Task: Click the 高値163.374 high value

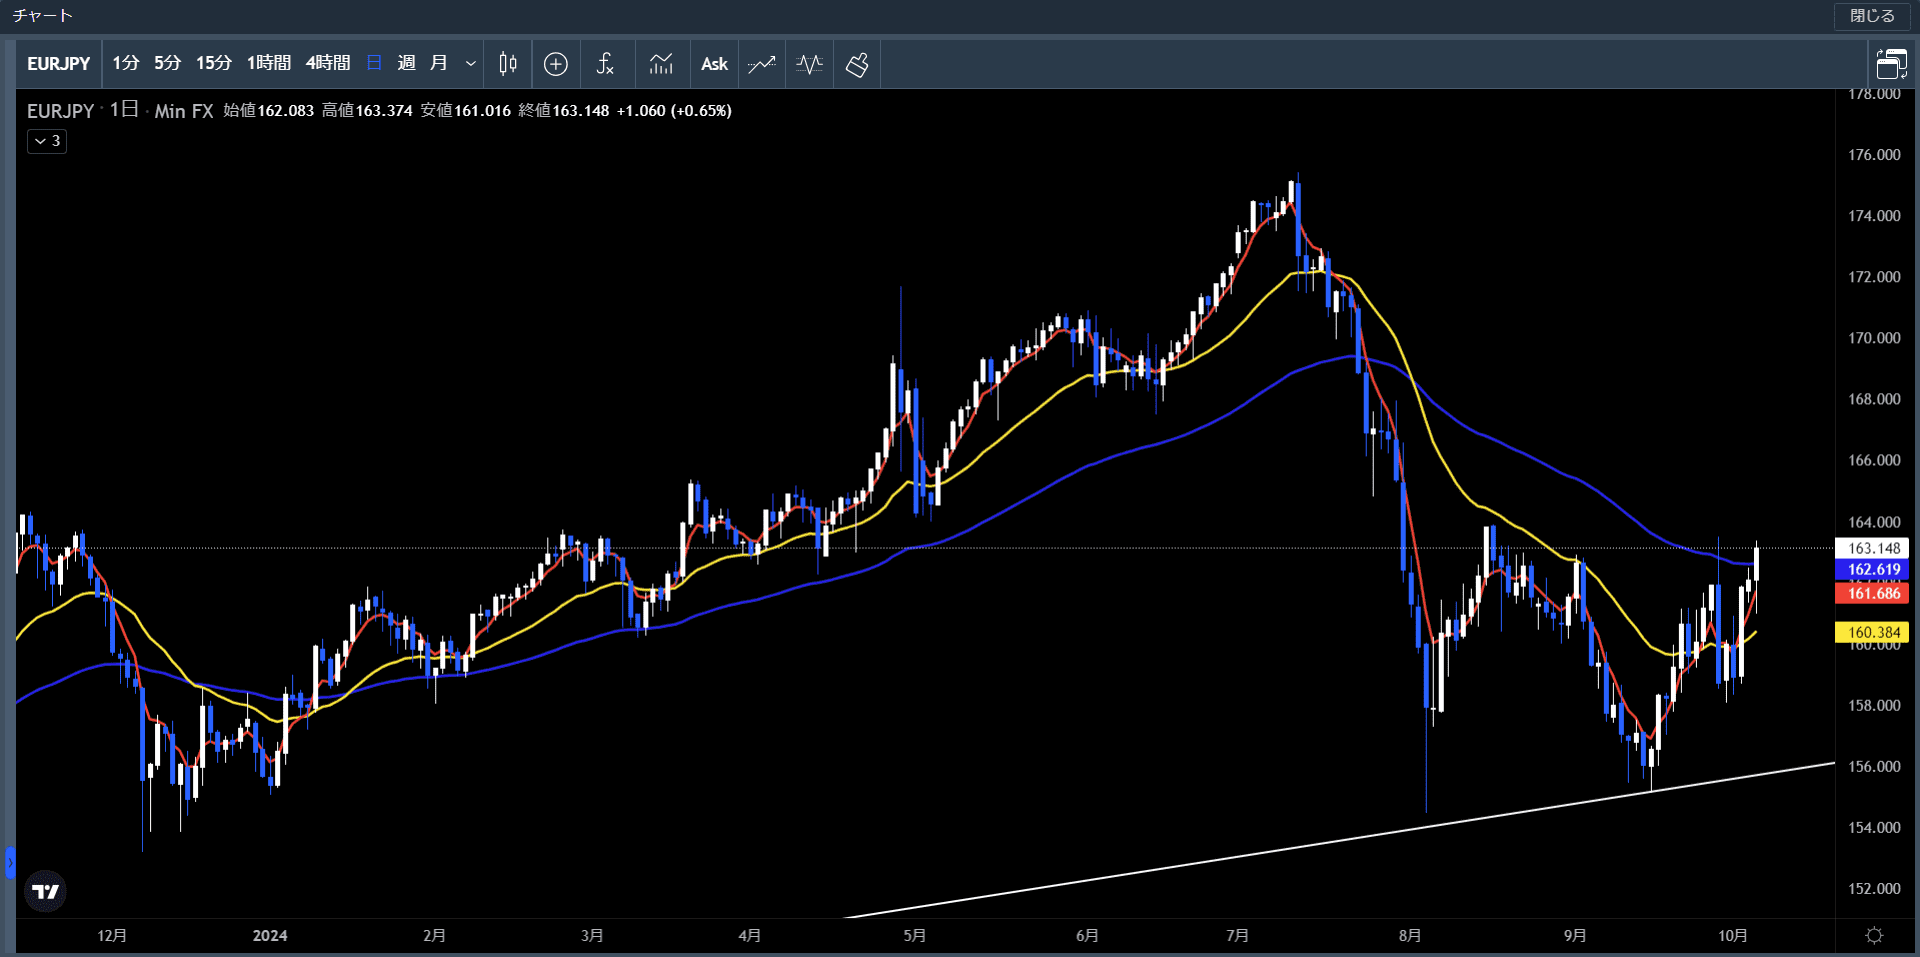Action: click(367, 111)
